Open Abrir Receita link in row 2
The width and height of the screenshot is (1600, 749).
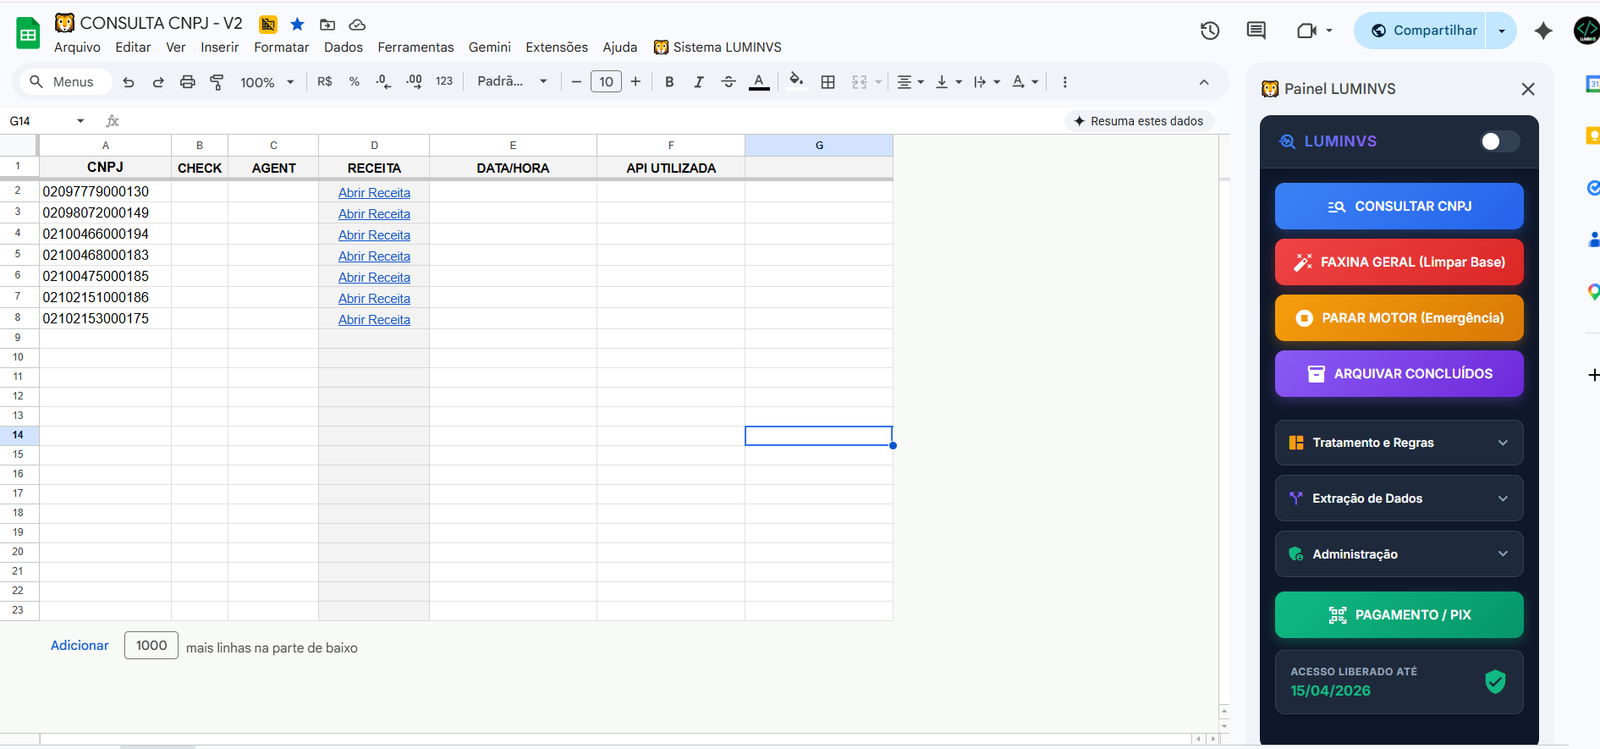coord(374,193)
